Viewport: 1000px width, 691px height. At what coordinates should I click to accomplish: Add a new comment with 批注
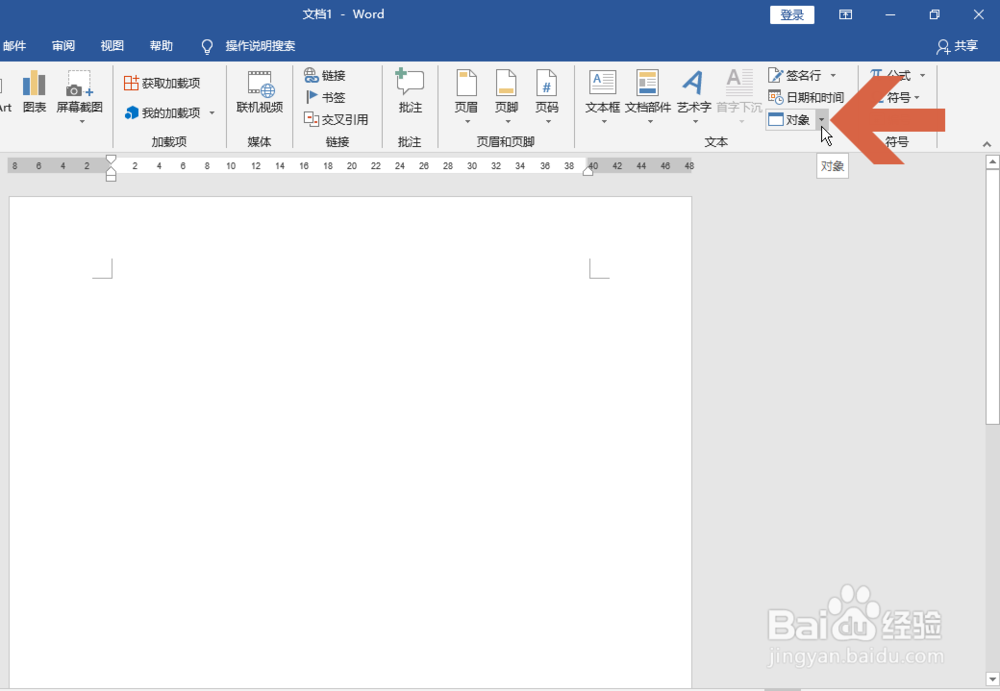410,93
